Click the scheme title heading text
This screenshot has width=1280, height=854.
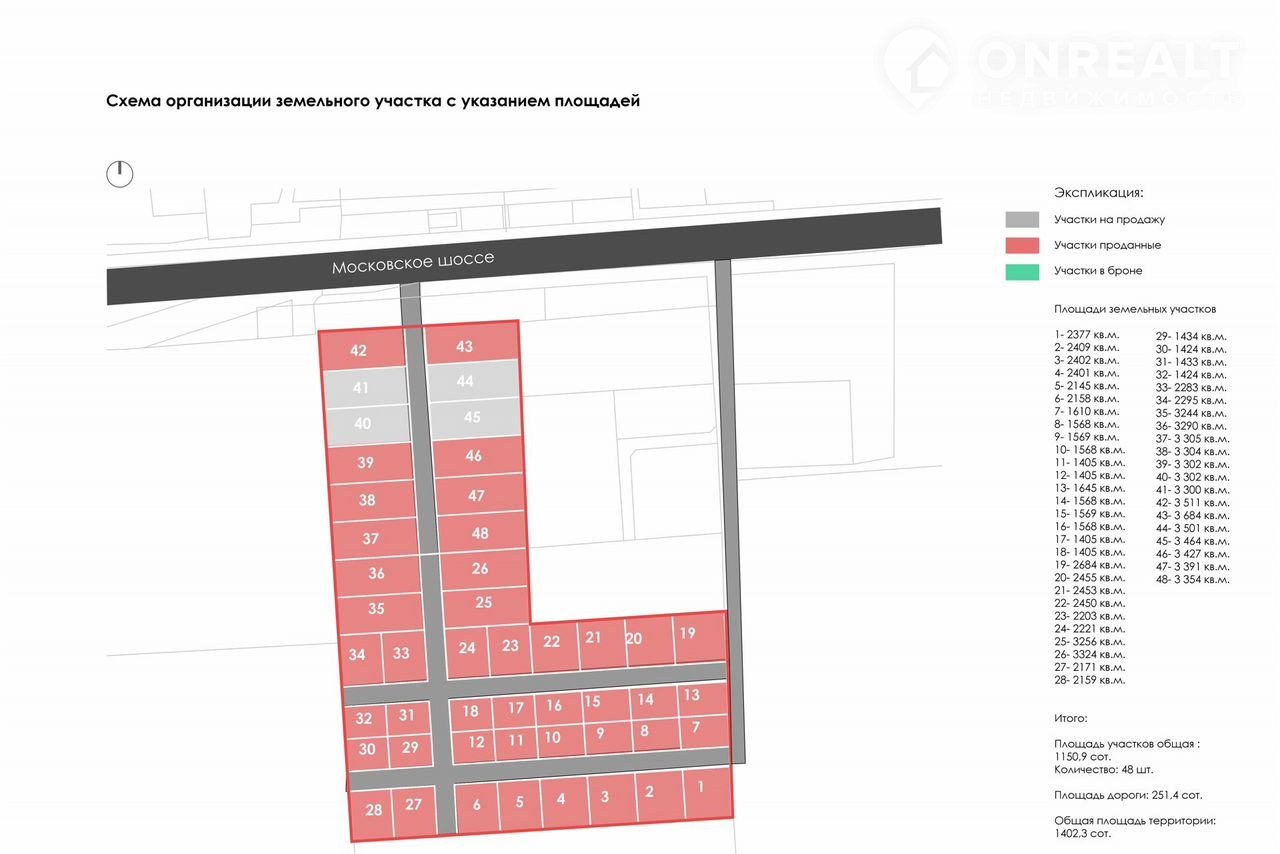pos(372,101)
